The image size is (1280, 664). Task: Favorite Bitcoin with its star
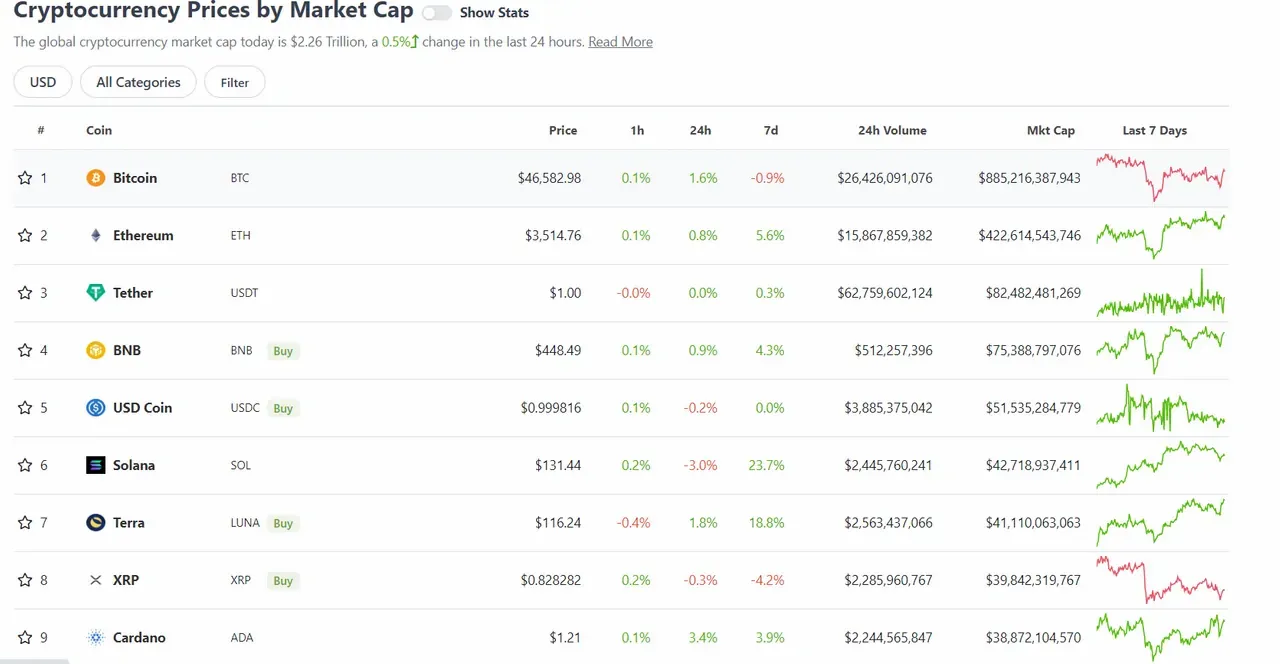pos(25,178)
